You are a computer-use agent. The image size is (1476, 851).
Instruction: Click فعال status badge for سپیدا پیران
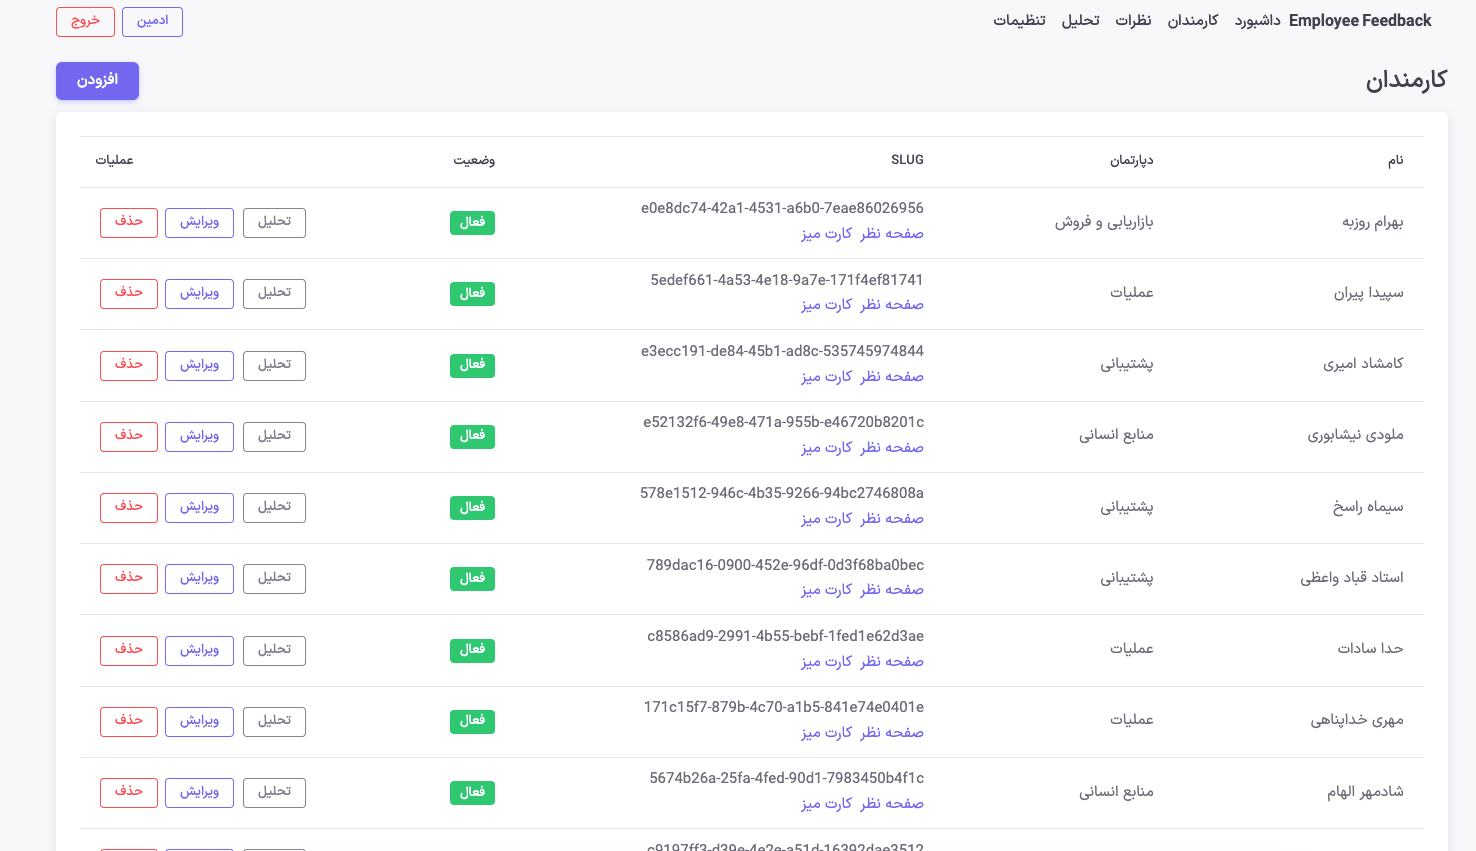pyautogui.click(x=472, y=293)
